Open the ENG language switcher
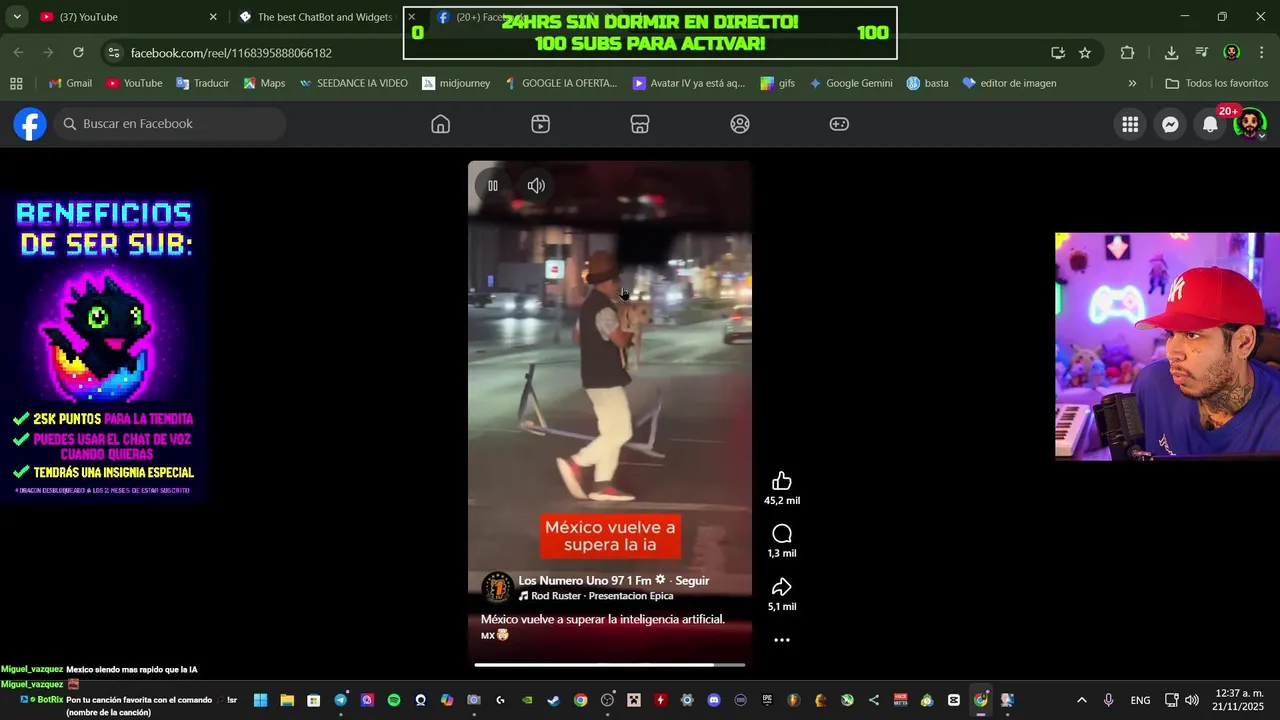Screen dimensions: 1280x720 1140,700
